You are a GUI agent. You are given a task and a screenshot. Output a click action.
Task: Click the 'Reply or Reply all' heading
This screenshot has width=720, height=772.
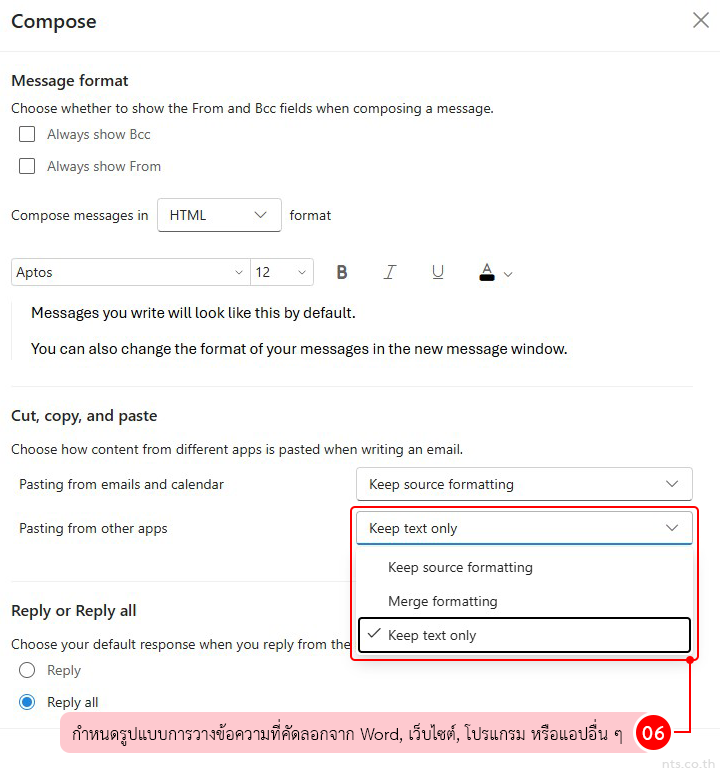[x=73, y=611]
